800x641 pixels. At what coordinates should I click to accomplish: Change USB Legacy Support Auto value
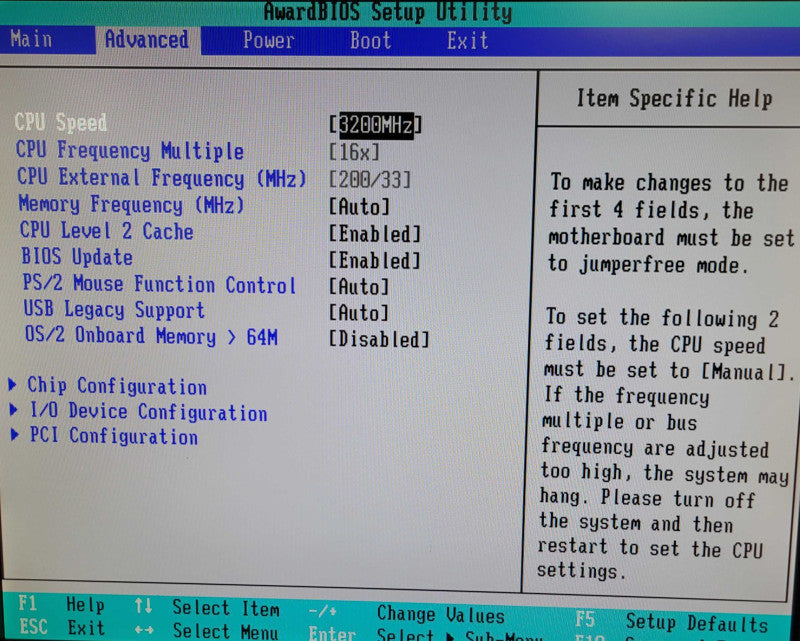point(359,313)
